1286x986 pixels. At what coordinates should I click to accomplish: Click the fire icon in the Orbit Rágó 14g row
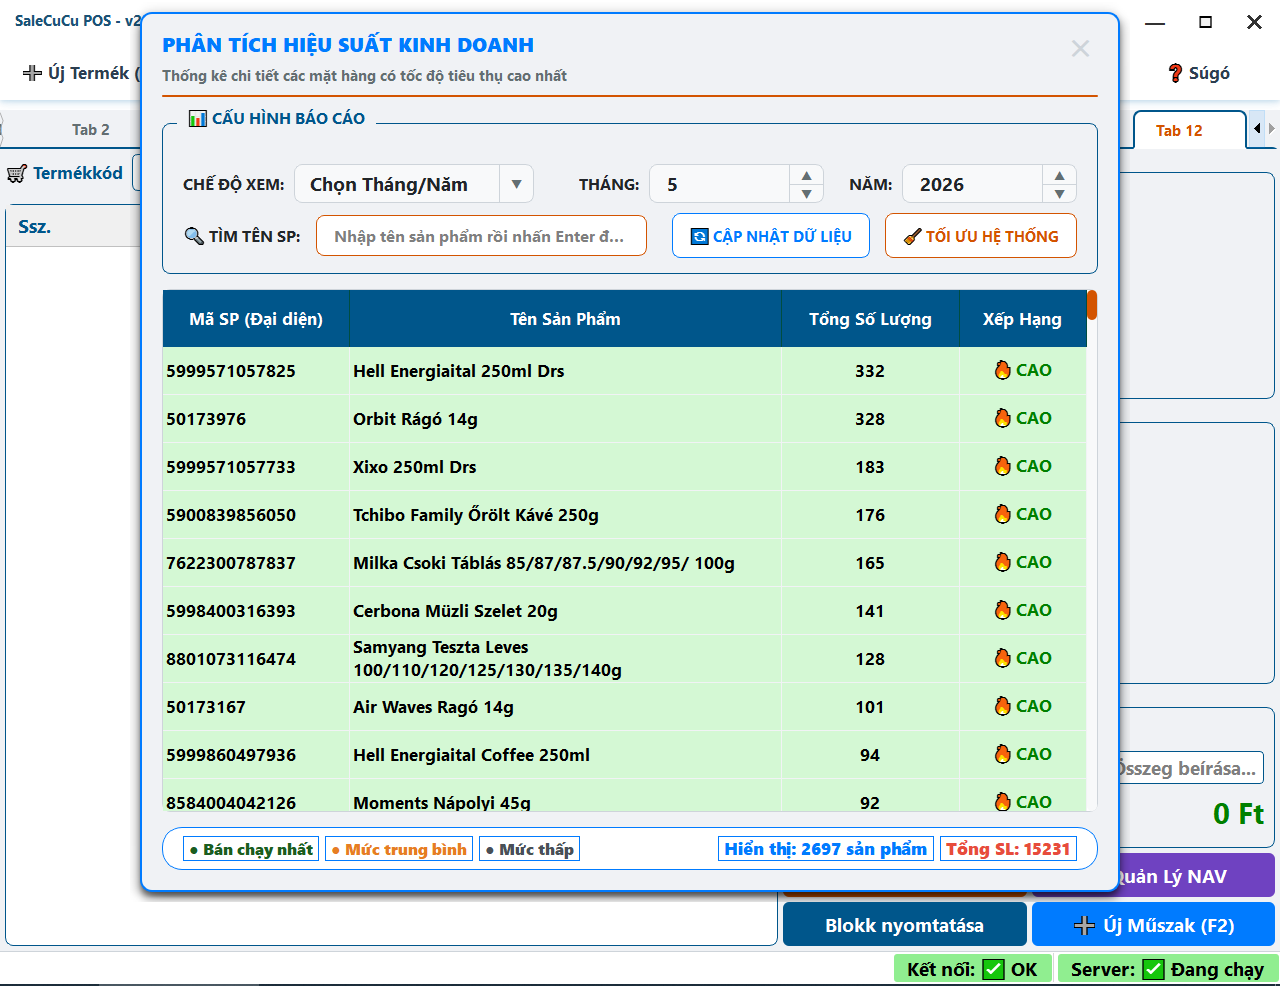pos(1003,418)
